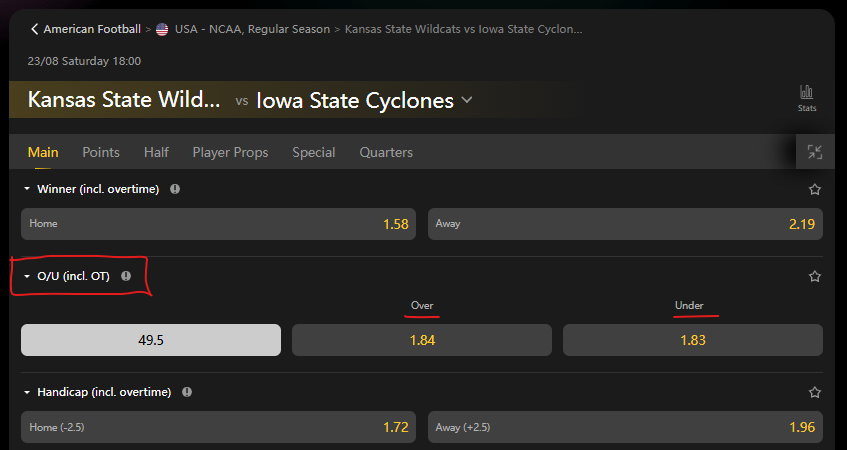Open USA - NCAA, Regular Season breadcrumb

[x=252, y=30]
